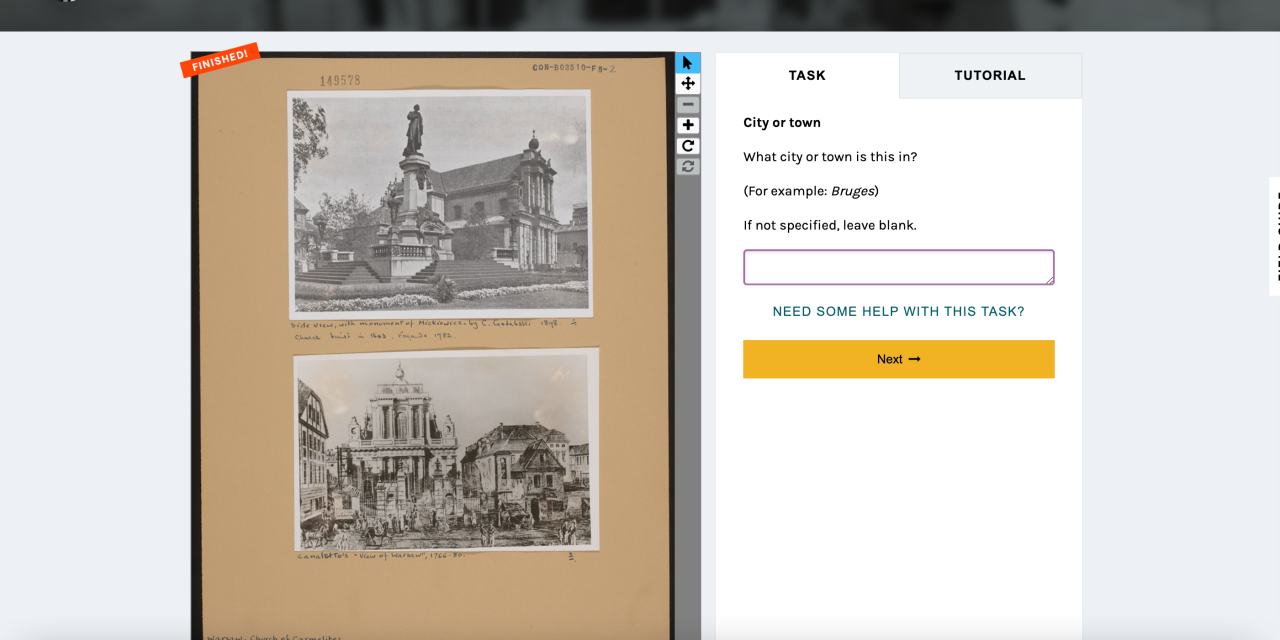Click the yellow Next button
The image size is (1280, 640).
click(x=899, y=359)
